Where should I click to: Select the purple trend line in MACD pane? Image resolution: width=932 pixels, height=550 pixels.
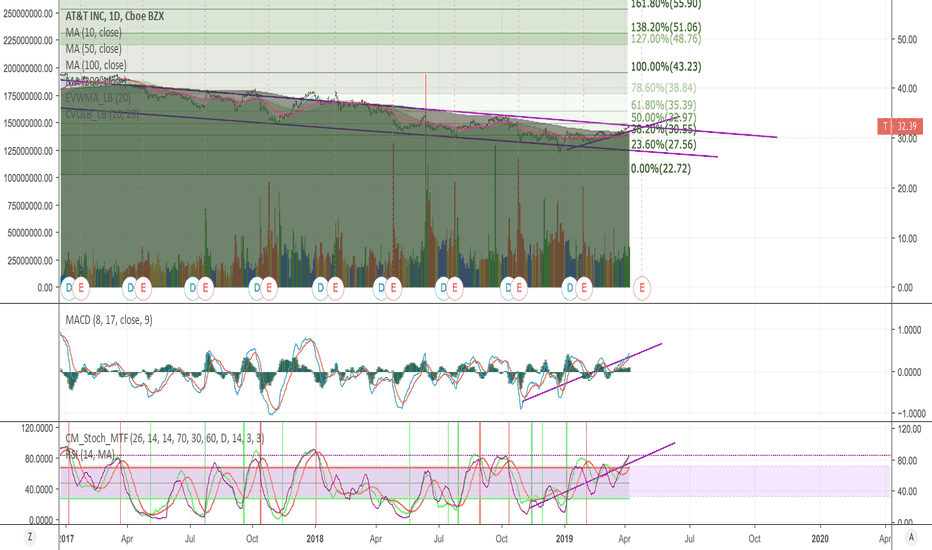click(592, 372)
